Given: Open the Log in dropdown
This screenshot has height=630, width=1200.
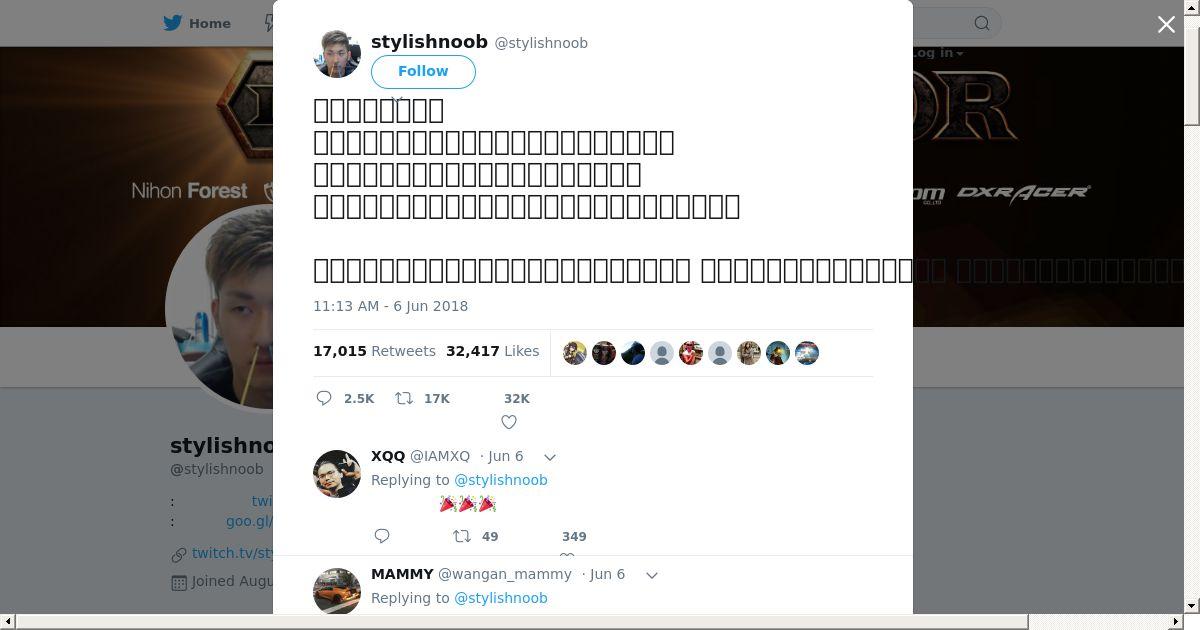Looking at the screenshot, I should [x=936, y=53].
